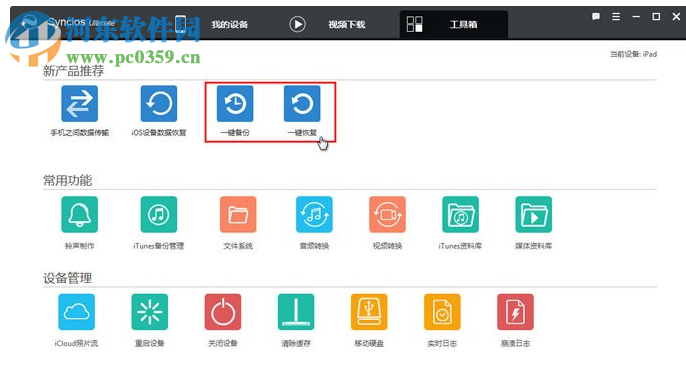Open the 移动硬盘 mobile hard disk tool
The height and width of the screenshot is (392, 686).
coord(369,312)
